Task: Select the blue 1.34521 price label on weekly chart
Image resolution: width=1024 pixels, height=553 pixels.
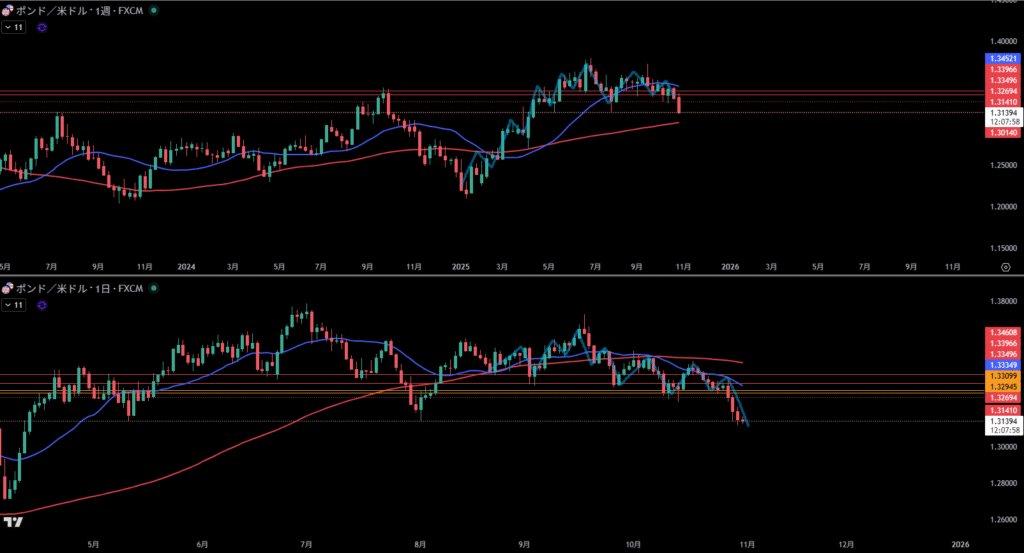Action: coord(1003,60)
